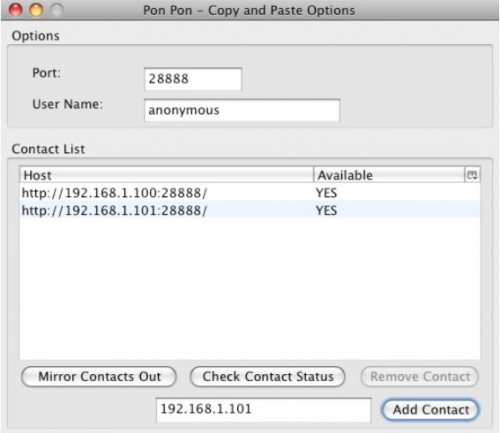This screenshot has height=433, width=500.
Task: Close the Pon Pon options window
Action: pos(15,10)
